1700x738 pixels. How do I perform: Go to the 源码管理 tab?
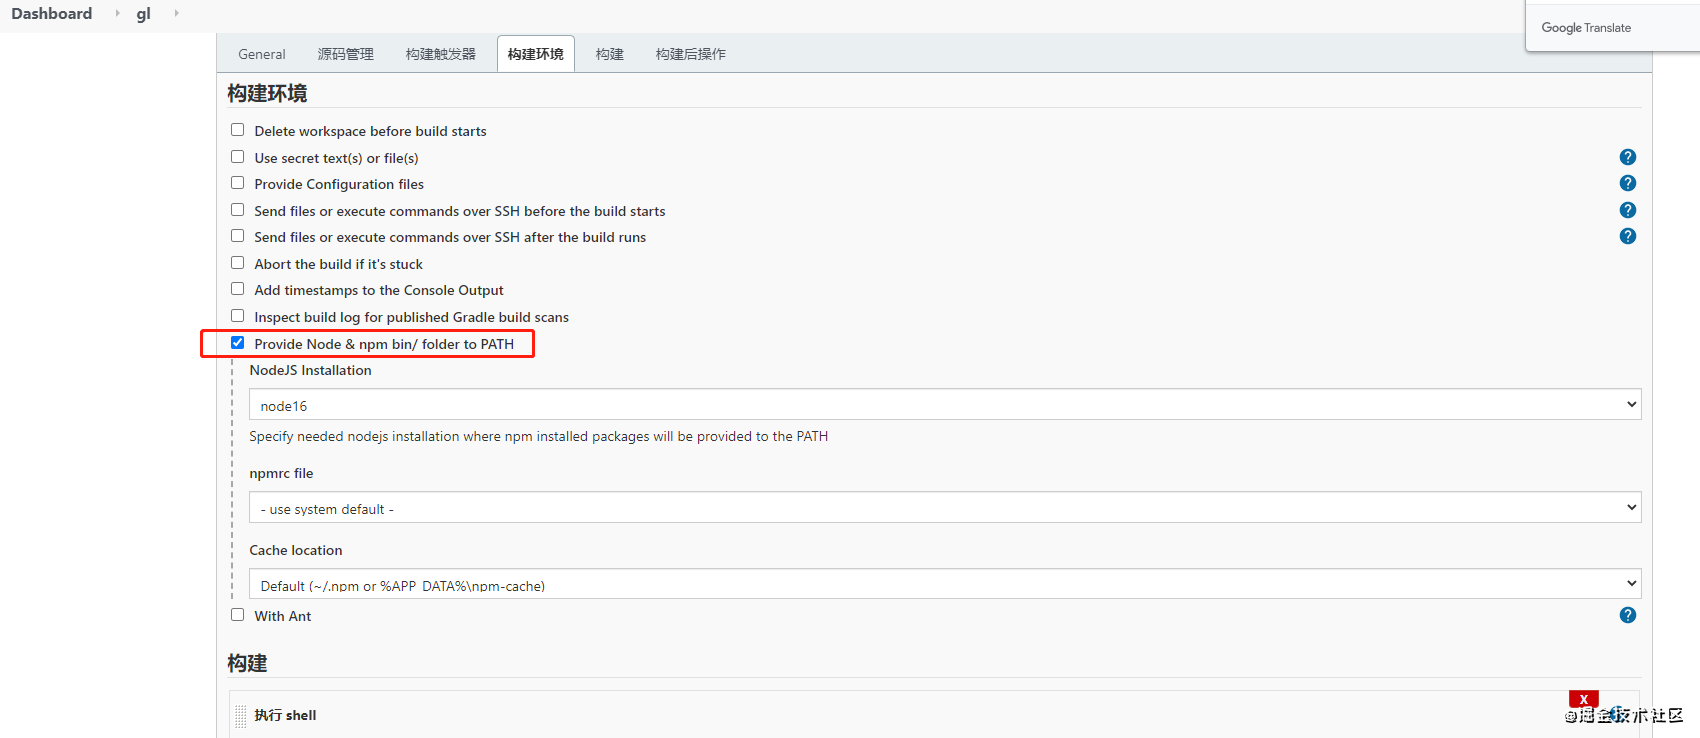(x=345, y=54)
